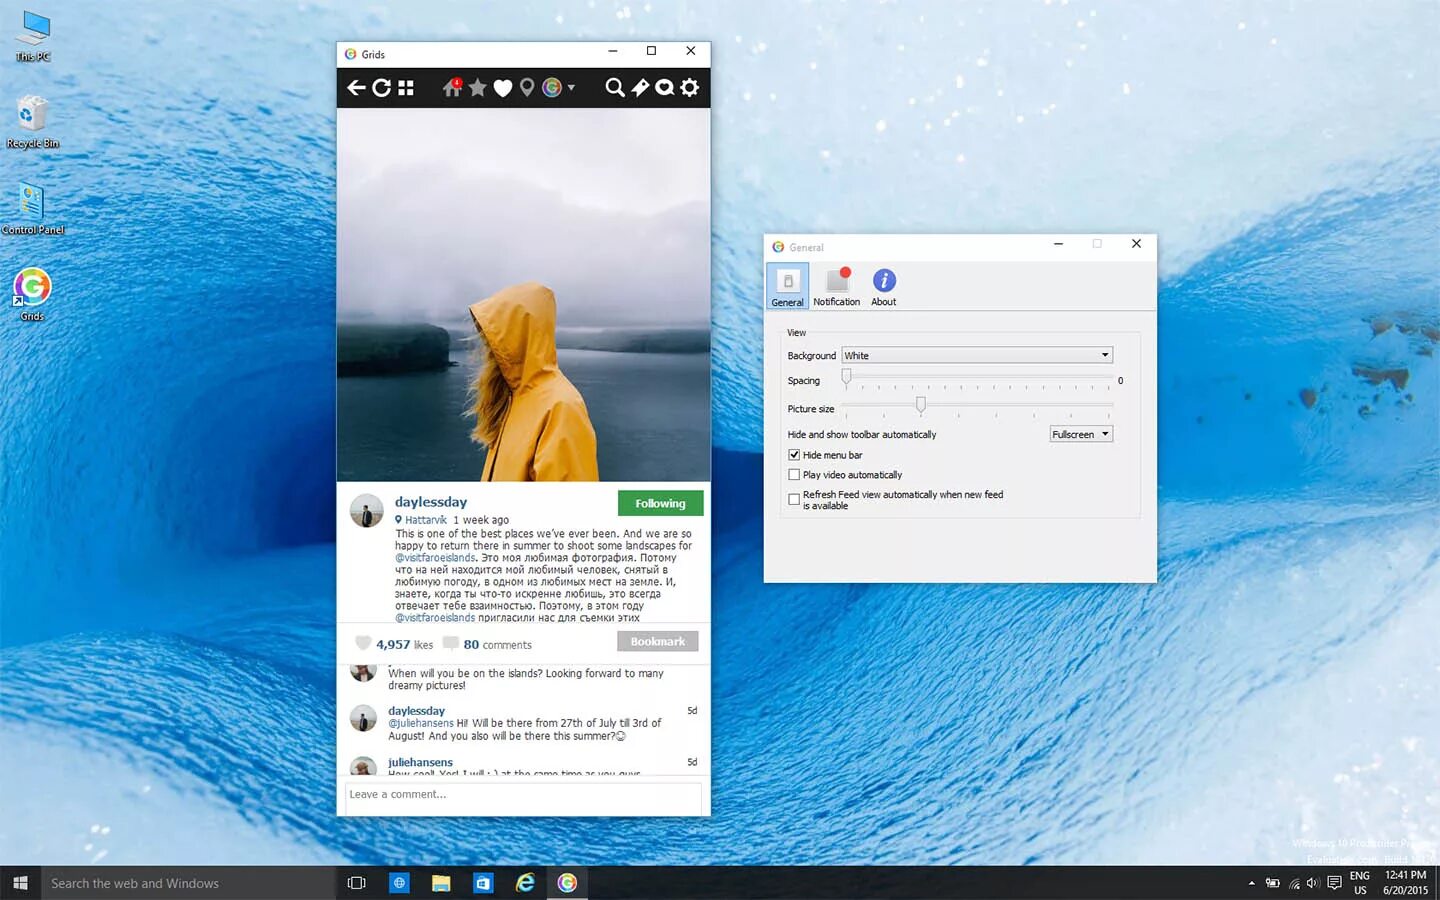Image resolution: width=1440 pixels, height=900 pixels.
Task: Open daylessday avatar beside post caption
Action: (x=367, y=510)
